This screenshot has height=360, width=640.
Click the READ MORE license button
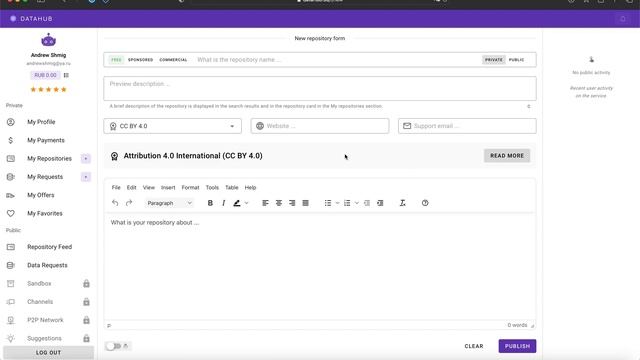tap(507, 156)
